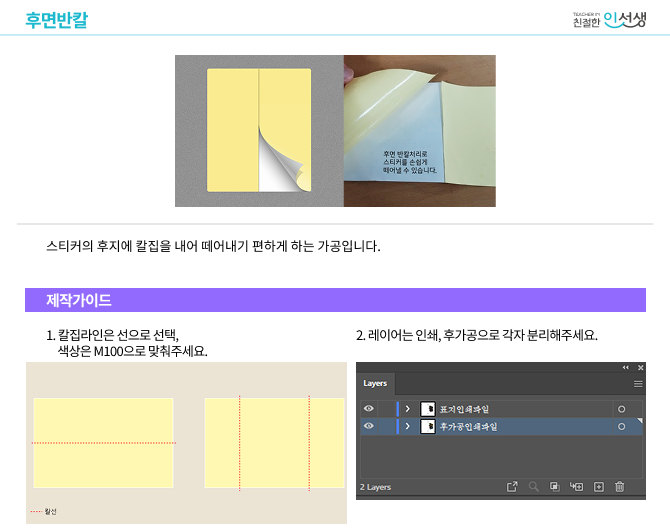Image resolution: width=670 pixels, height=530 pixels.
Task: Click the 친절한 인선생 logo
Action: pyautogui.click(x=609, y=19)
